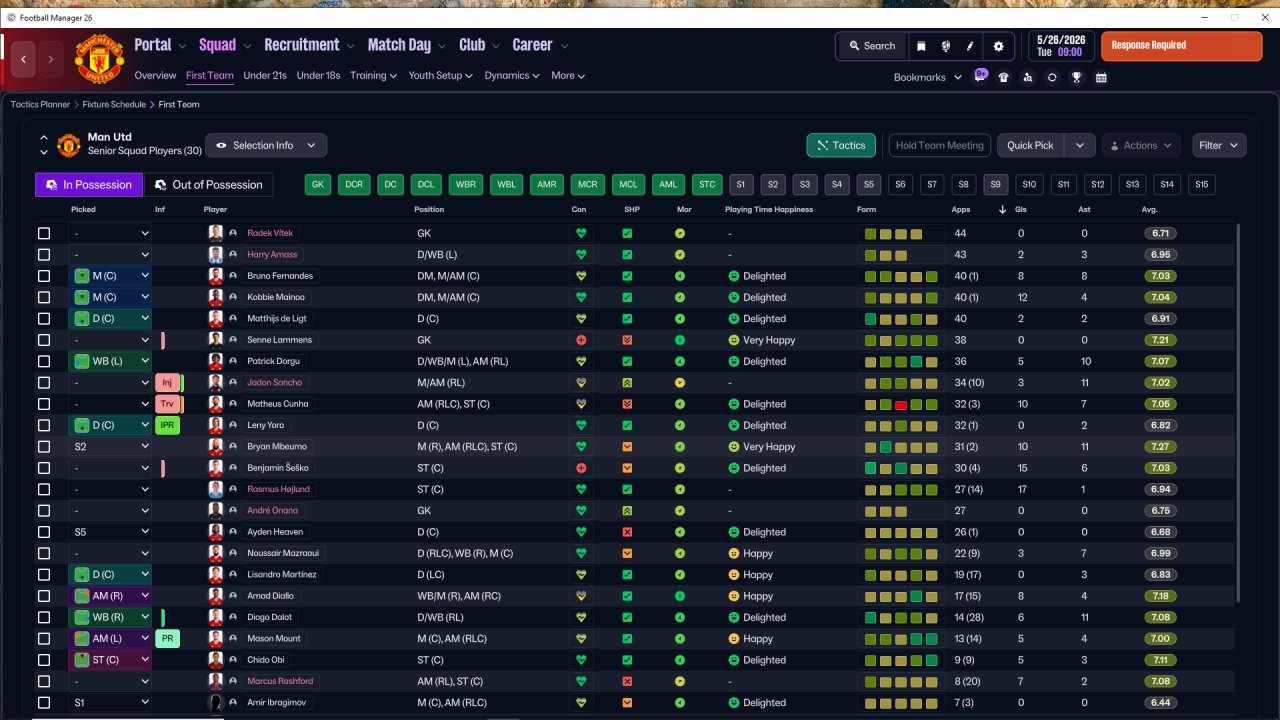Check the box for Bryan Mbeumo
Viewport: 1280px width, 720px height.
[x=44, y=447]
